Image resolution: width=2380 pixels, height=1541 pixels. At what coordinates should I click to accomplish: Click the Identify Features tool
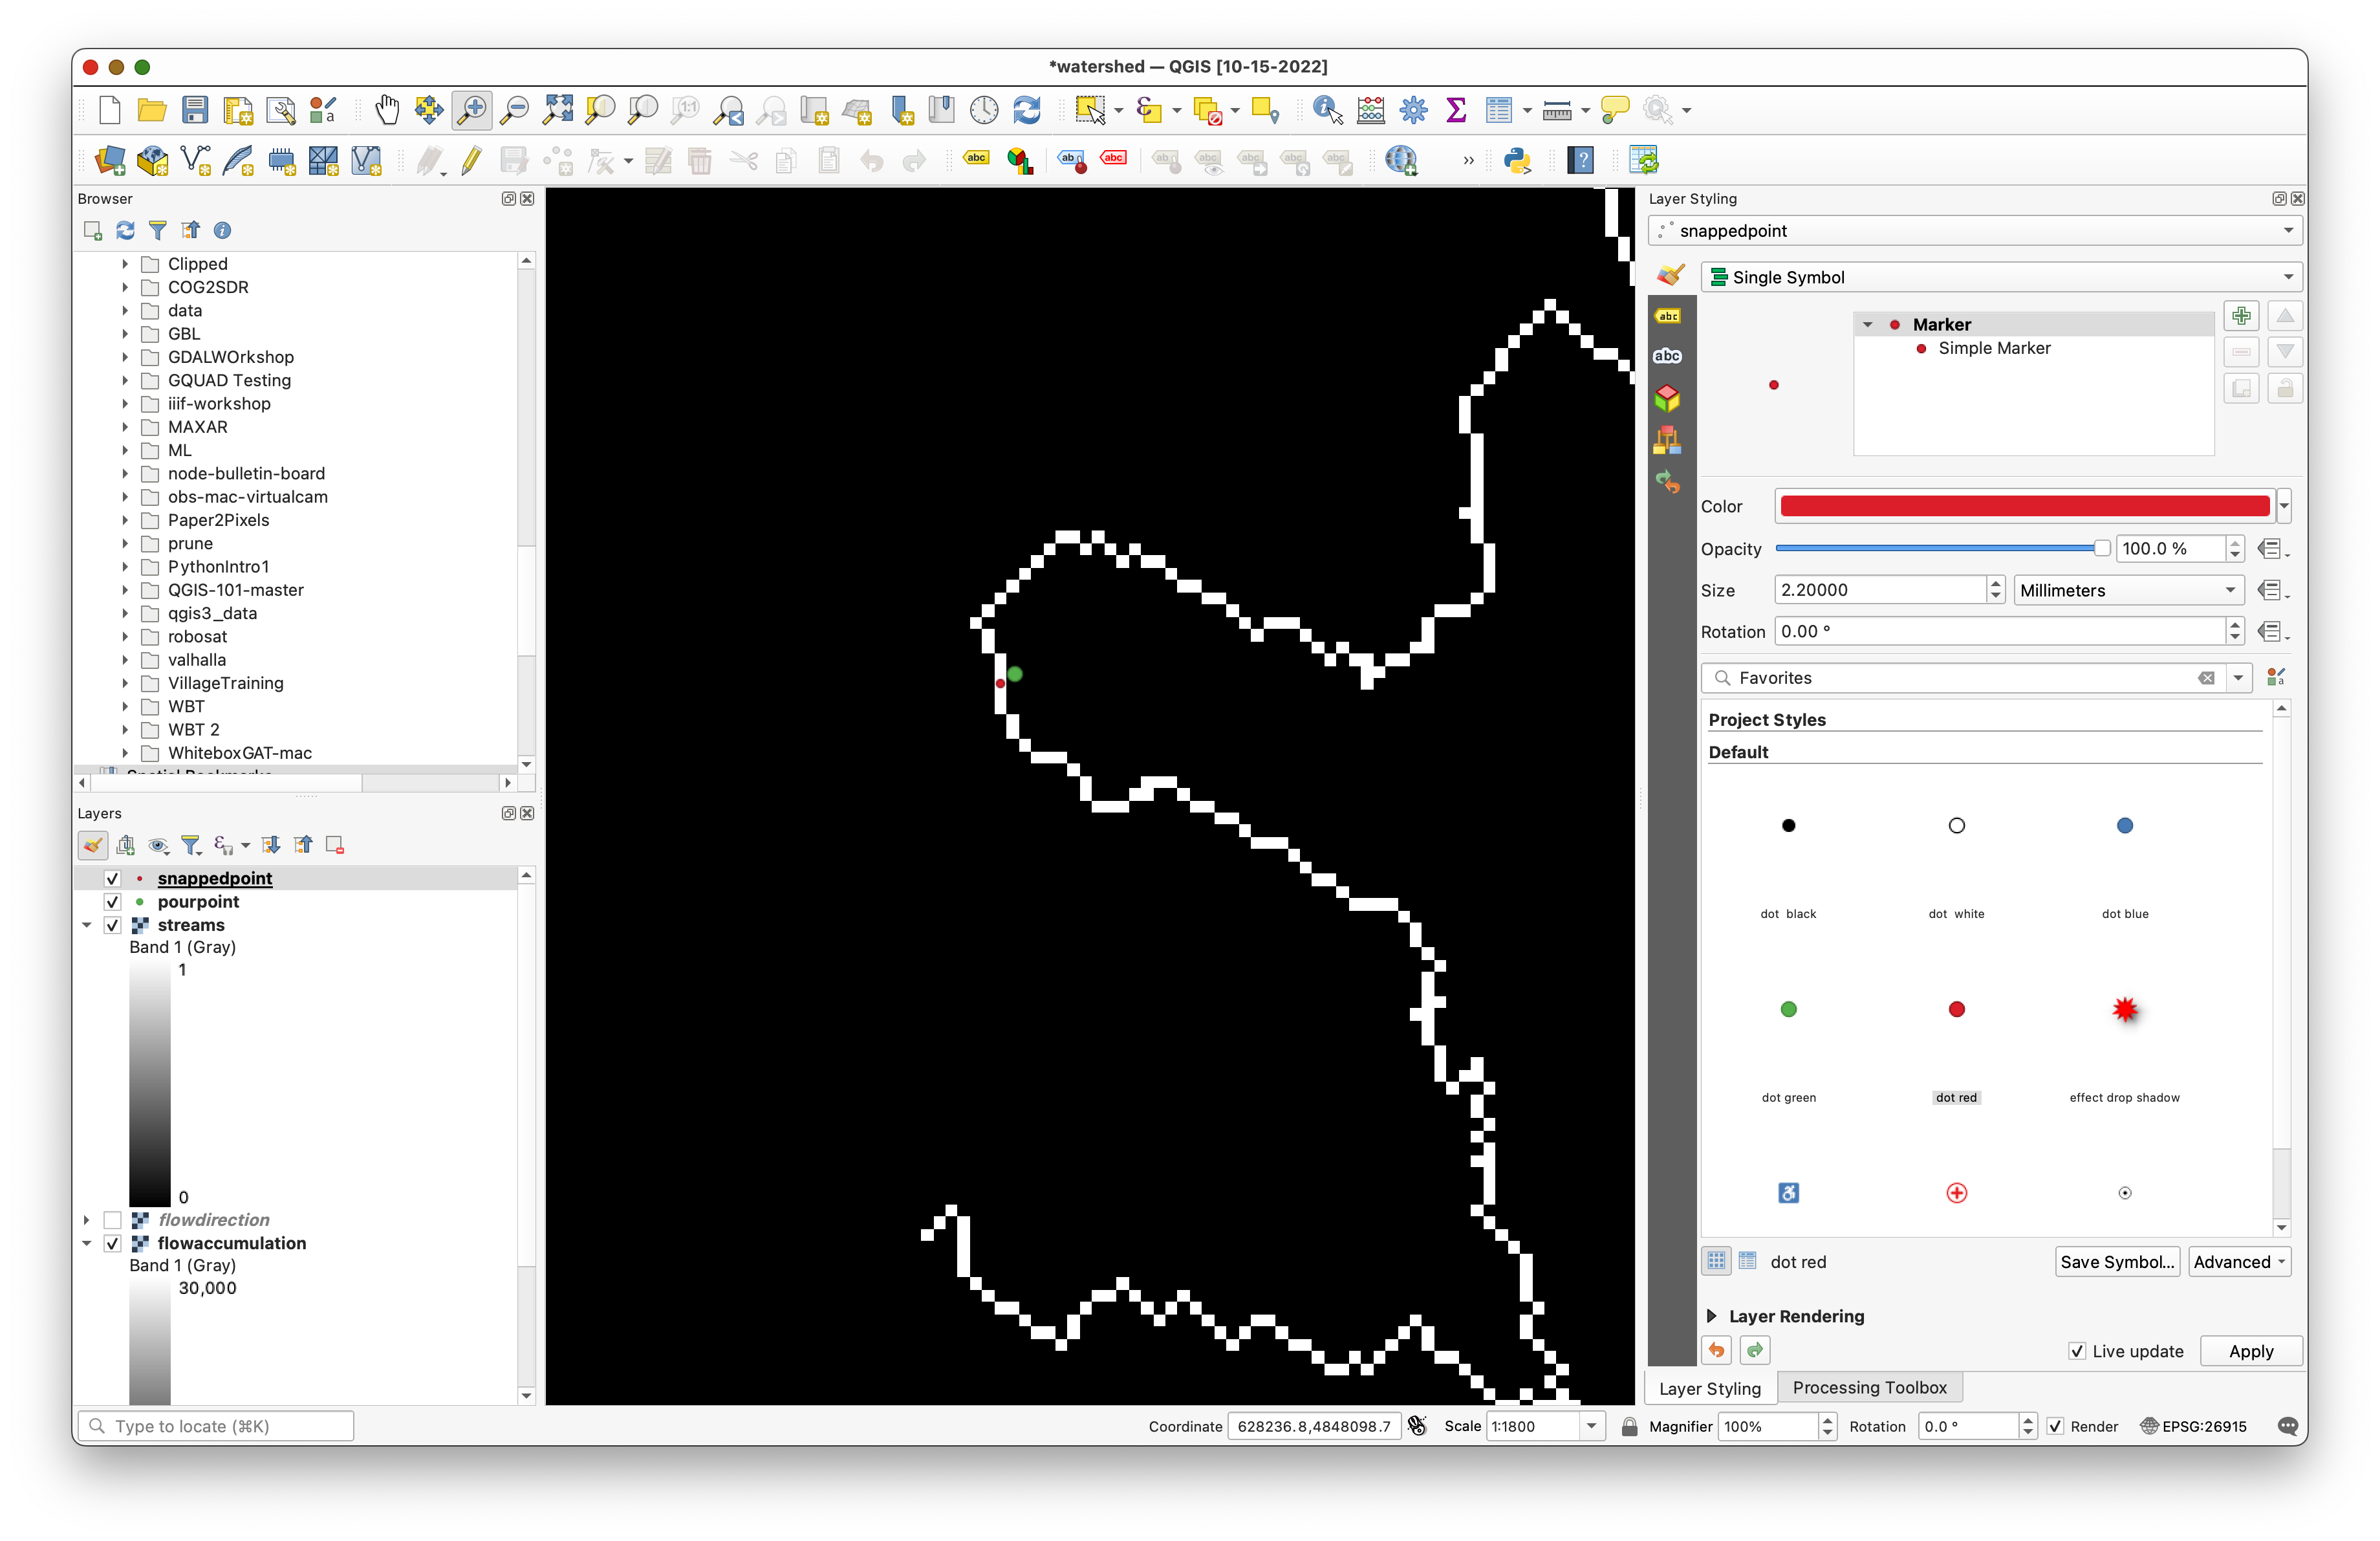[1327, 110]
